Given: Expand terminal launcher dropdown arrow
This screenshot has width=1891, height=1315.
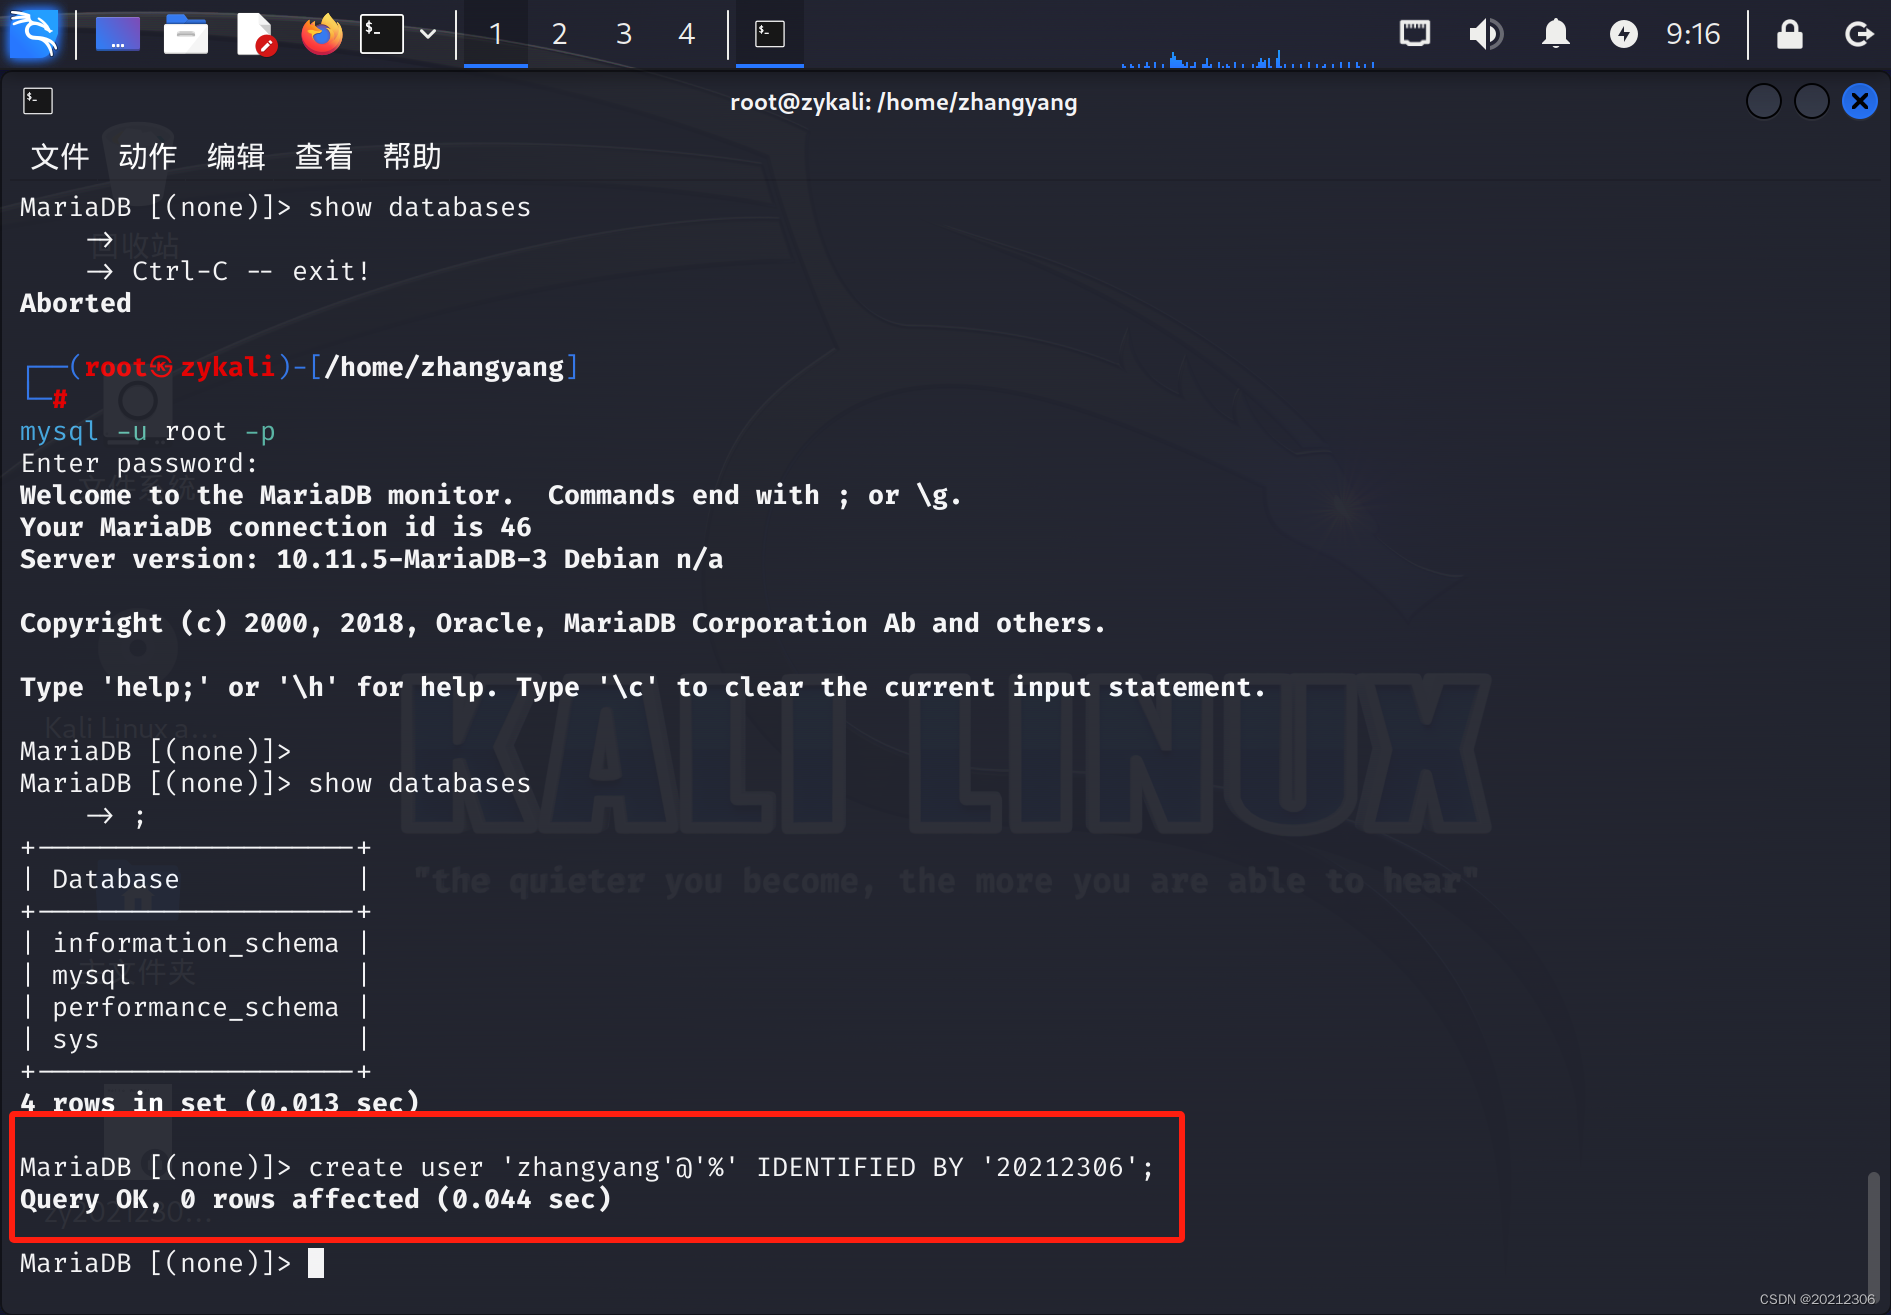Looking at the screenshot, I should click(x=428, y=34).
